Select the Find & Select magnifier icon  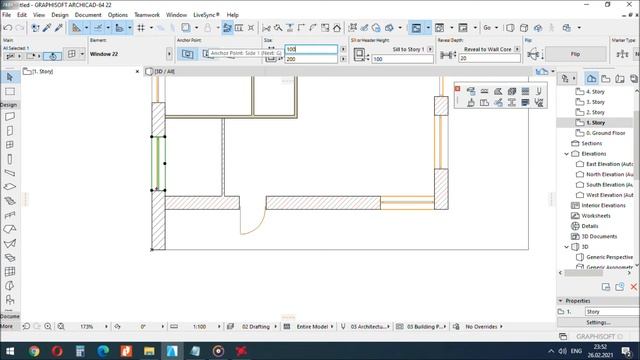(x=278, y=28)
